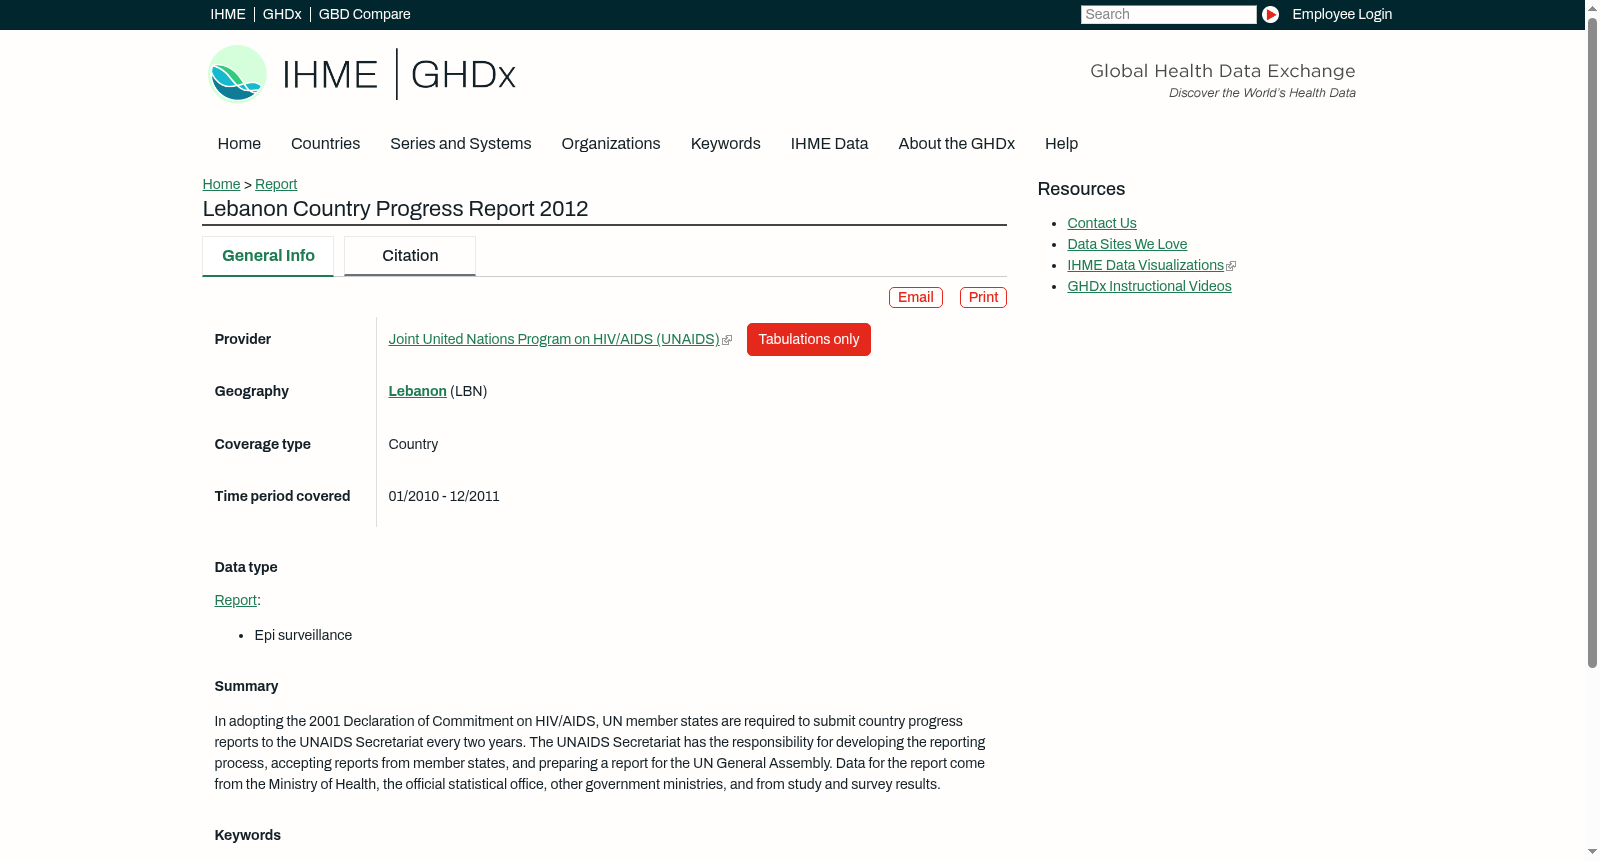Viewport: 1600px width, 861px height.
Task: Open Contact Us in Resources
Action: click(1102, 224)
